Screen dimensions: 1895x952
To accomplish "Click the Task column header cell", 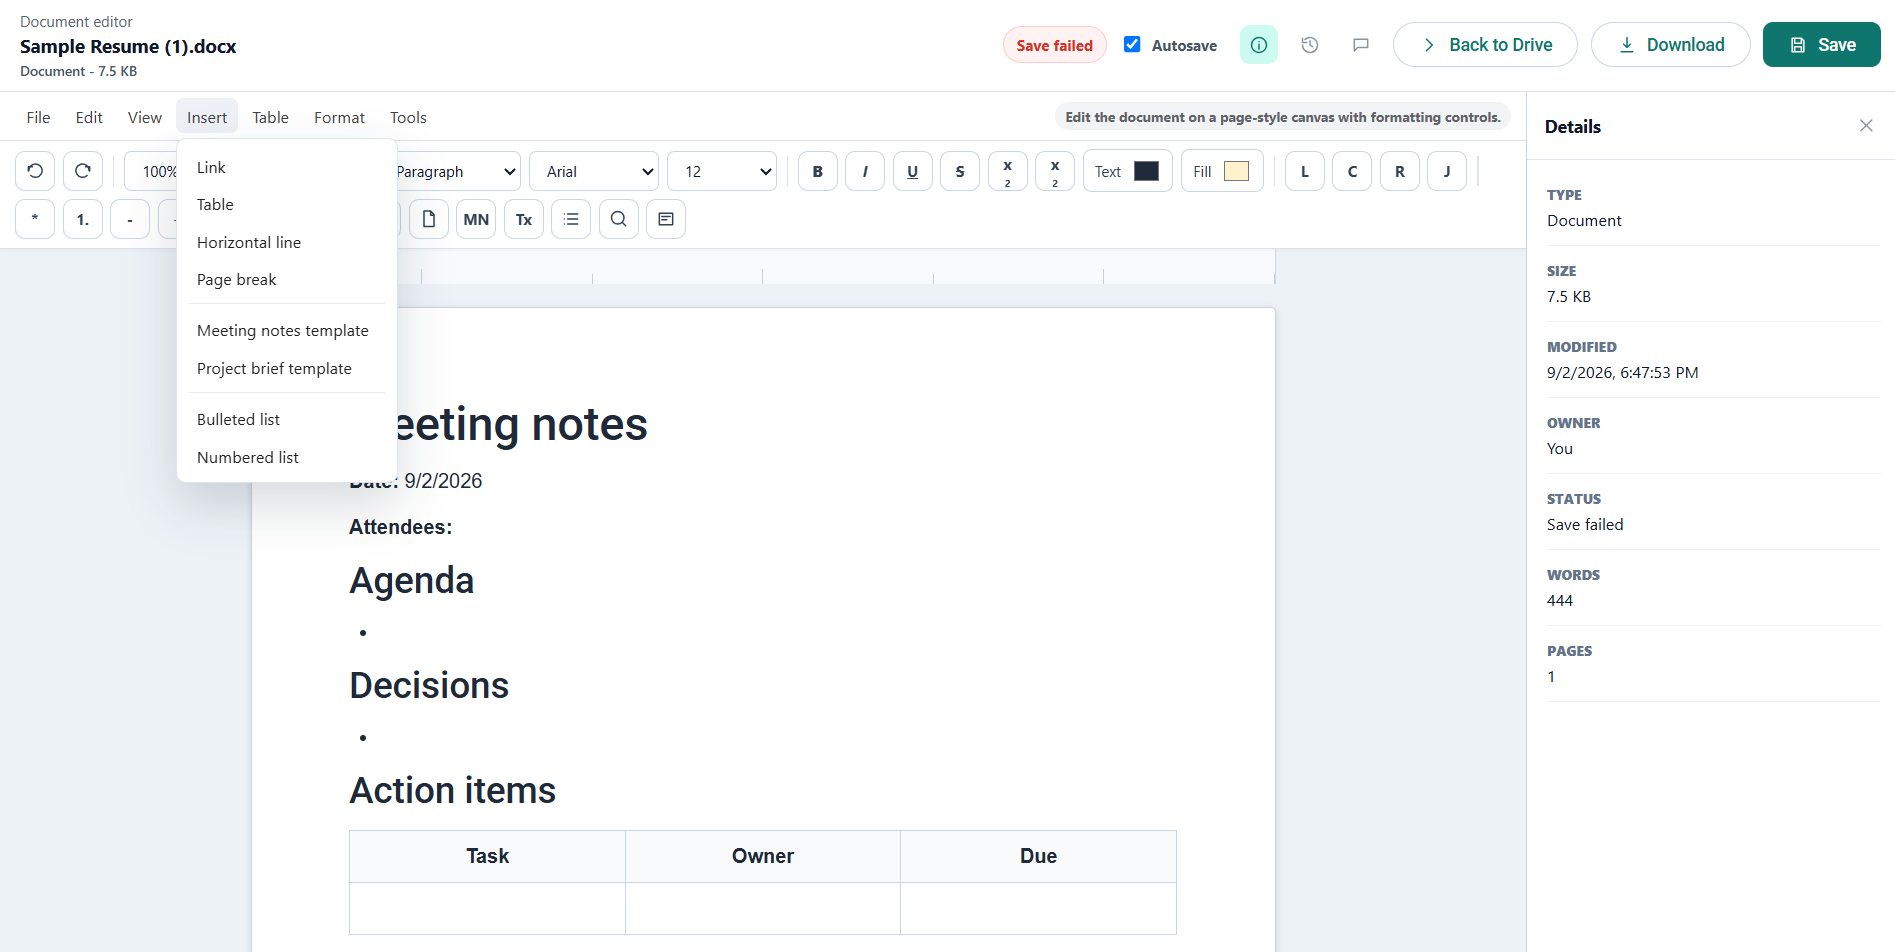I will click(487, 856).
